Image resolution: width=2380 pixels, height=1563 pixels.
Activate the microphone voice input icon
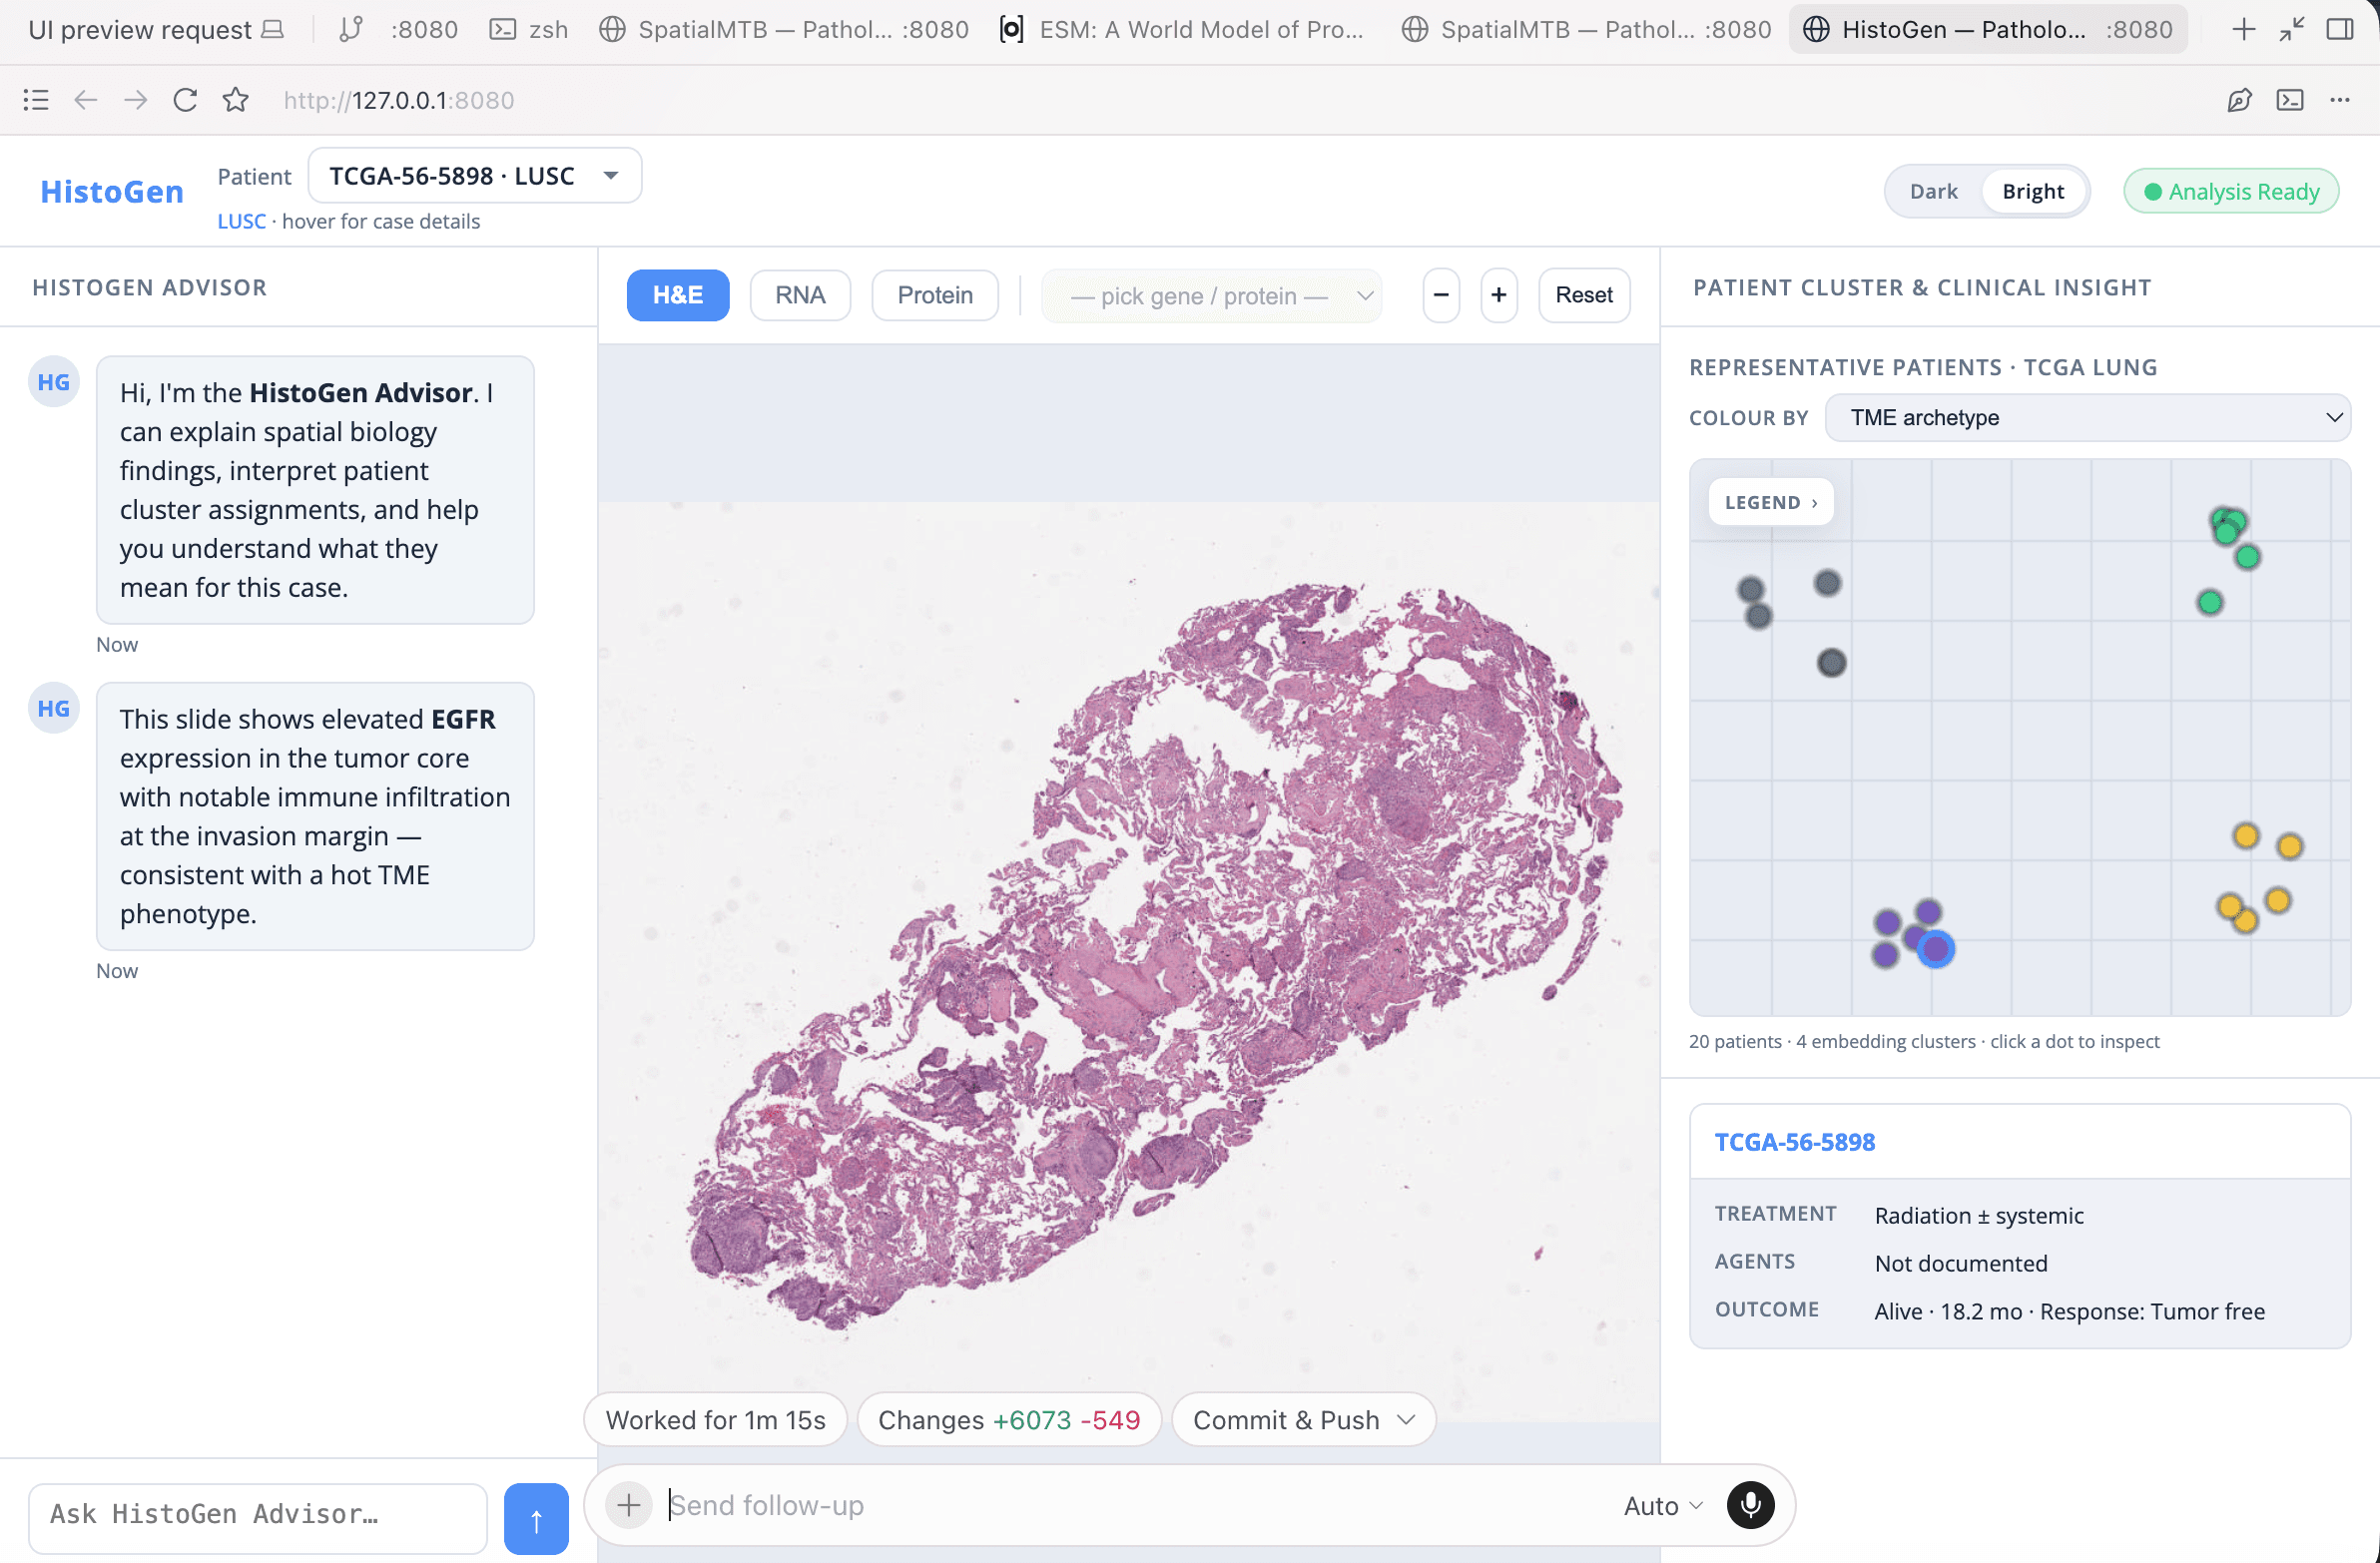pos(1750,1505)
